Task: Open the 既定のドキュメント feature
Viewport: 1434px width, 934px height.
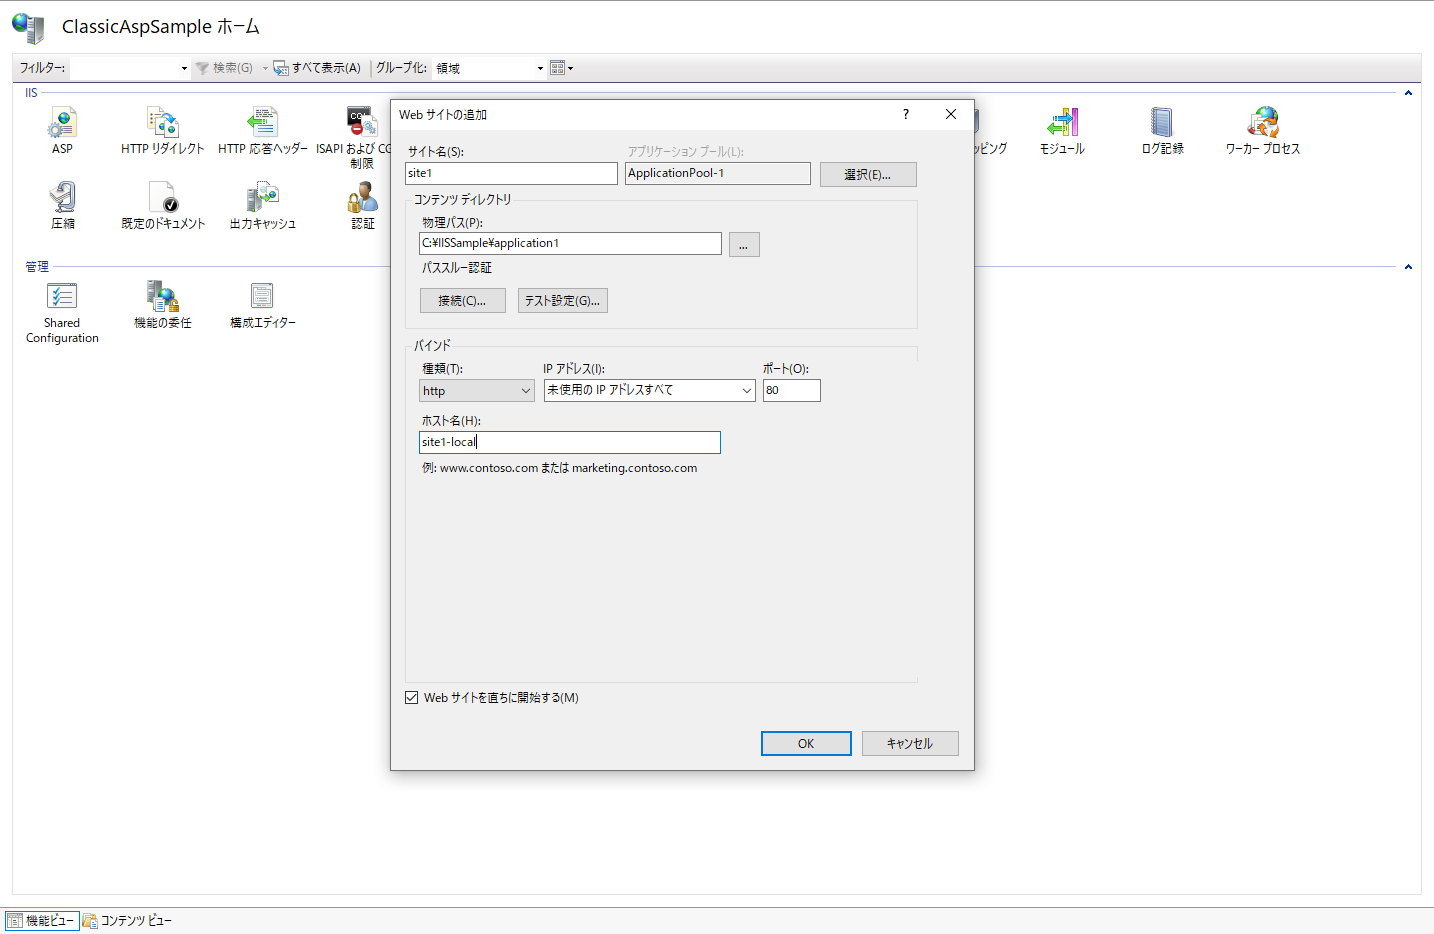Action: (x=163, y=205)
